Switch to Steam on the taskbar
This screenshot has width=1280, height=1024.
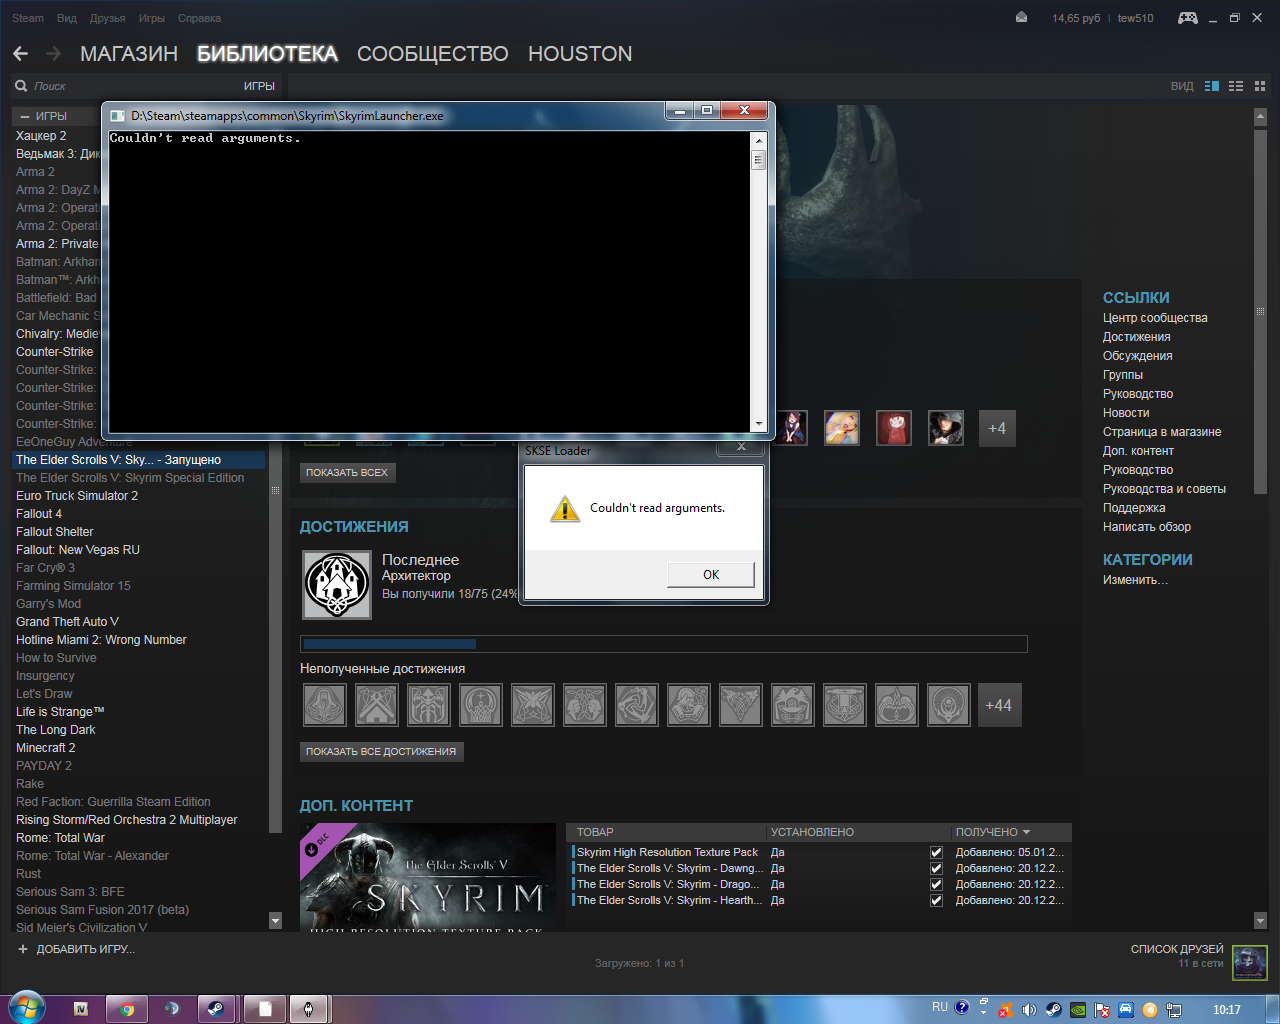tap(216, 1009)
